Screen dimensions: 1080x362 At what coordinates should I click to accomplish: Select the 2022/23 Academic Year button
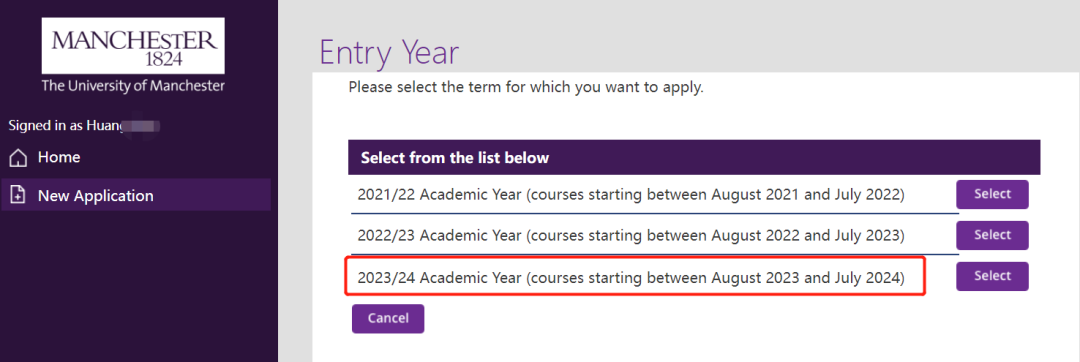(x=992, y=235)
